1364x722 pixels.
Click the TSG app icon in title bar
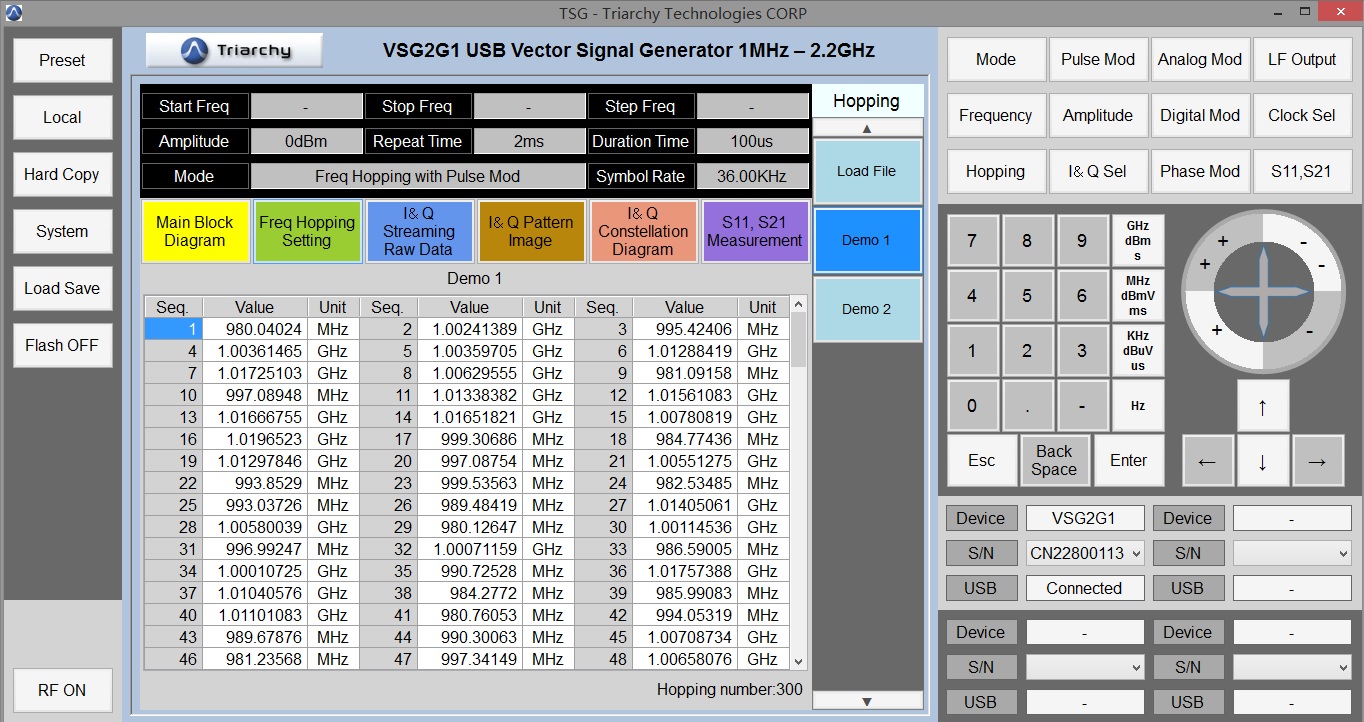13,13
